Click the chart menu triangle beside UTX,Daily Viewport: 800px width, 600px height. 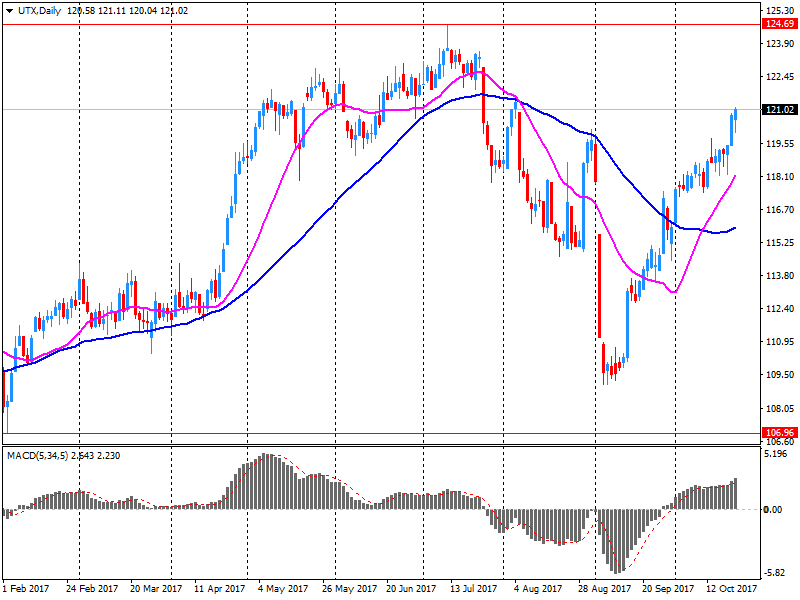click(x=9, y=11)
